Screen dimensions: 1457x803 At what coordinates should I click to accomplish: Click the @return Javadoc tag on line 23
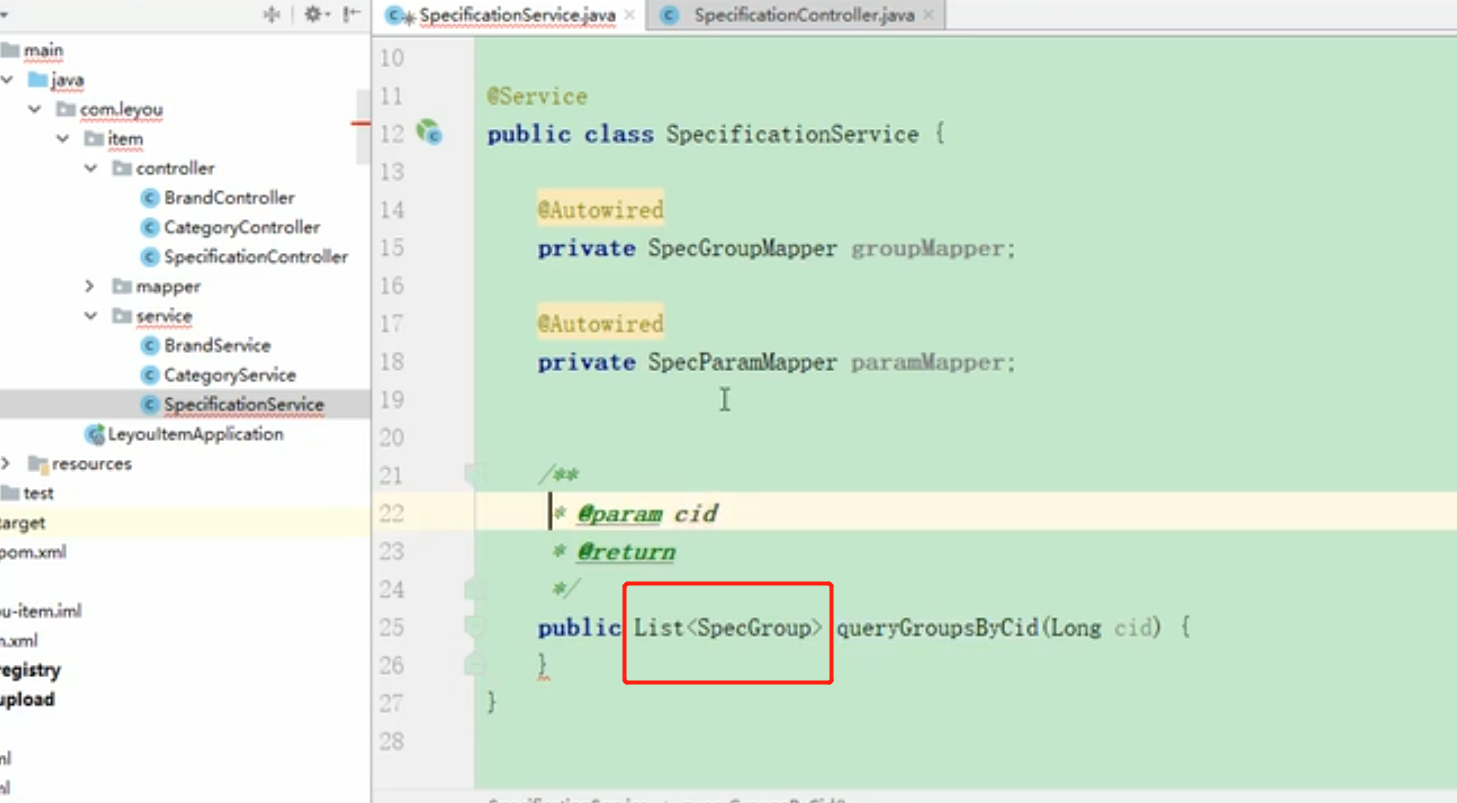tap(626, 552)
